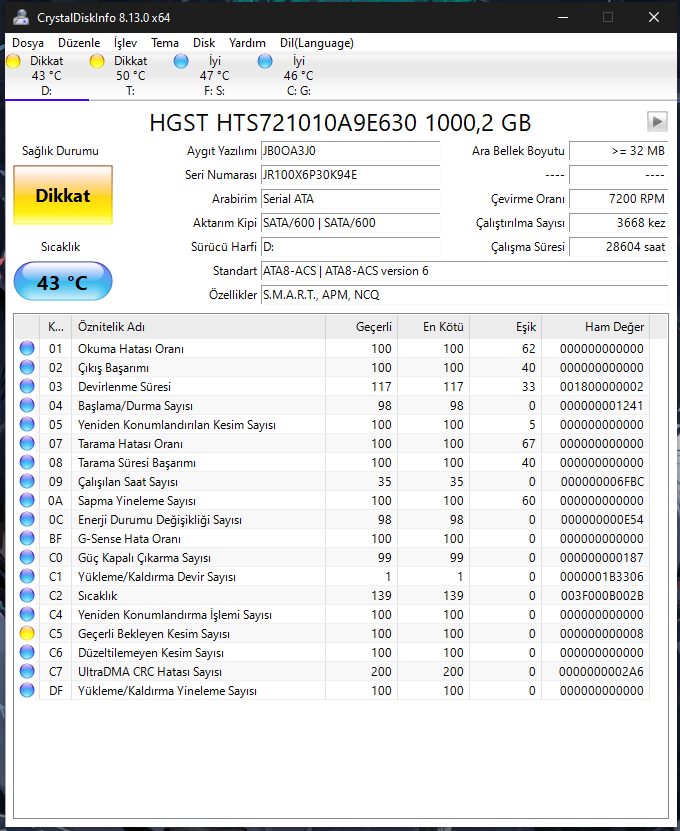This screenshot has height=831, width=680.
Task: Open the Yardım menu
Action: coord(247,43)
